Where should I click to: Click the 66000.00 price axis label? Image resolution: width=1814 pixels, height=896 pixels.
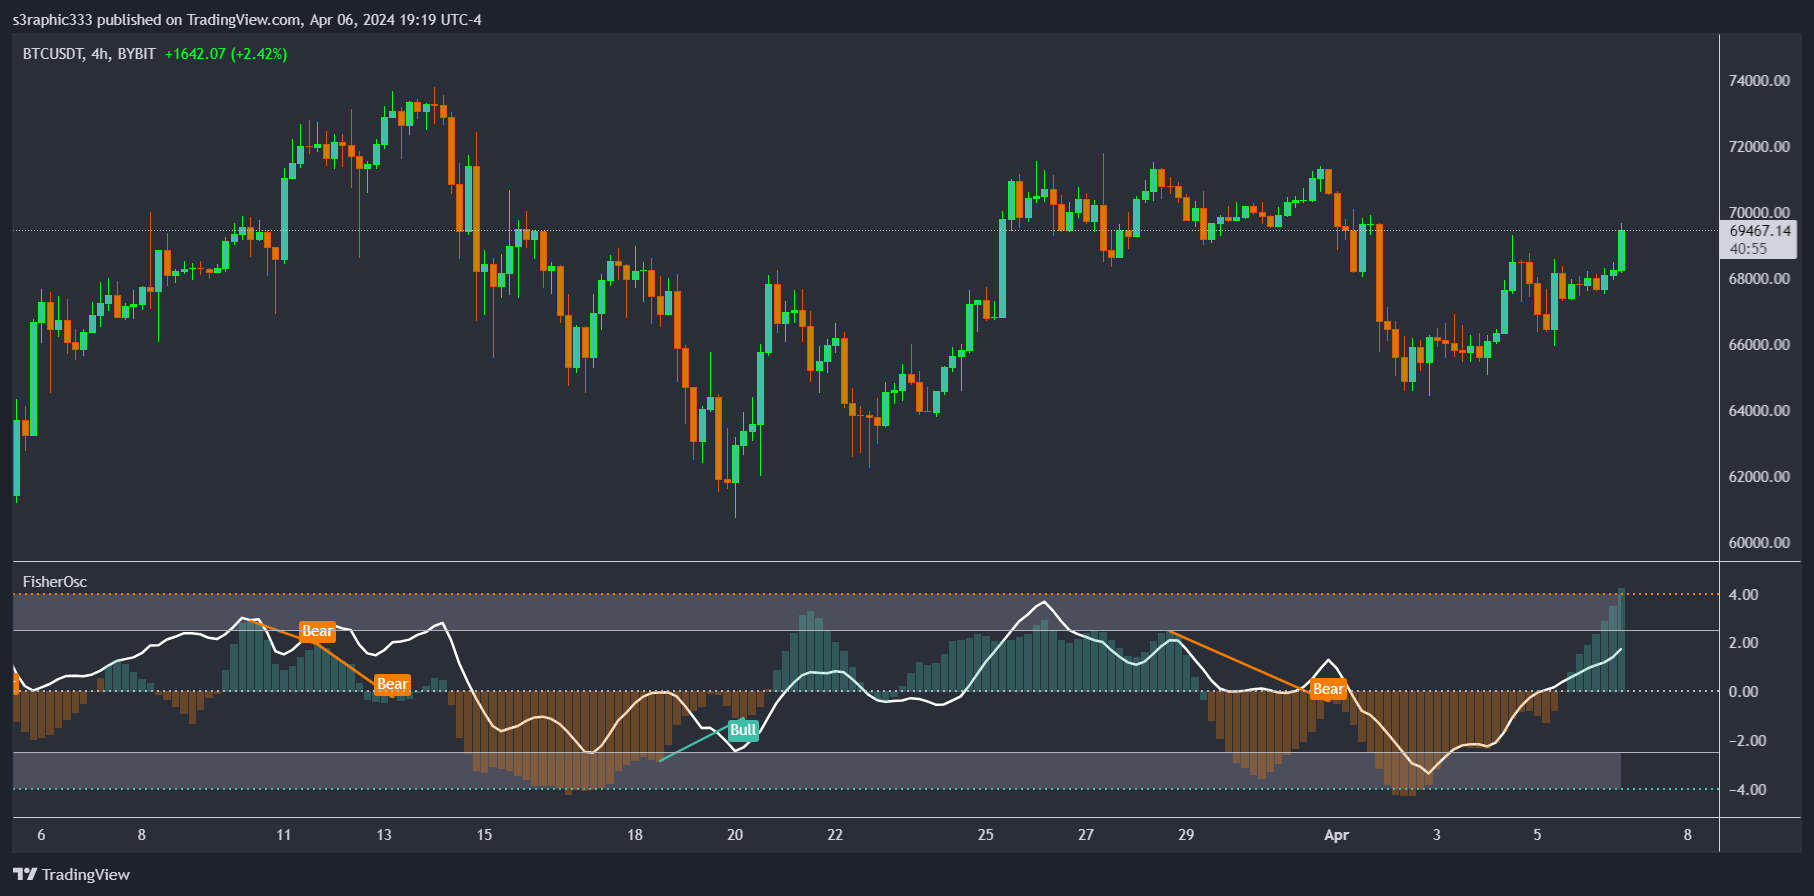click(x=1760, y=345)
